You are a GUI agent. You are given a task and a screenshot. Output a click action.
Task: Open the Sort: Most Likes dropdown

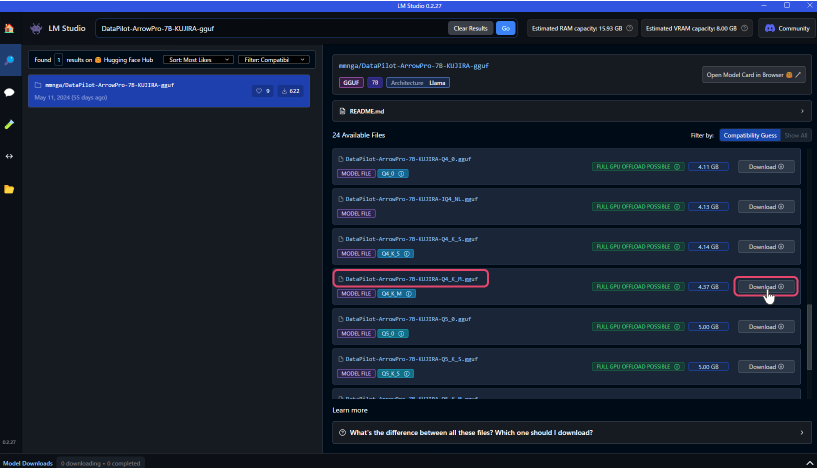coord(200,60)
